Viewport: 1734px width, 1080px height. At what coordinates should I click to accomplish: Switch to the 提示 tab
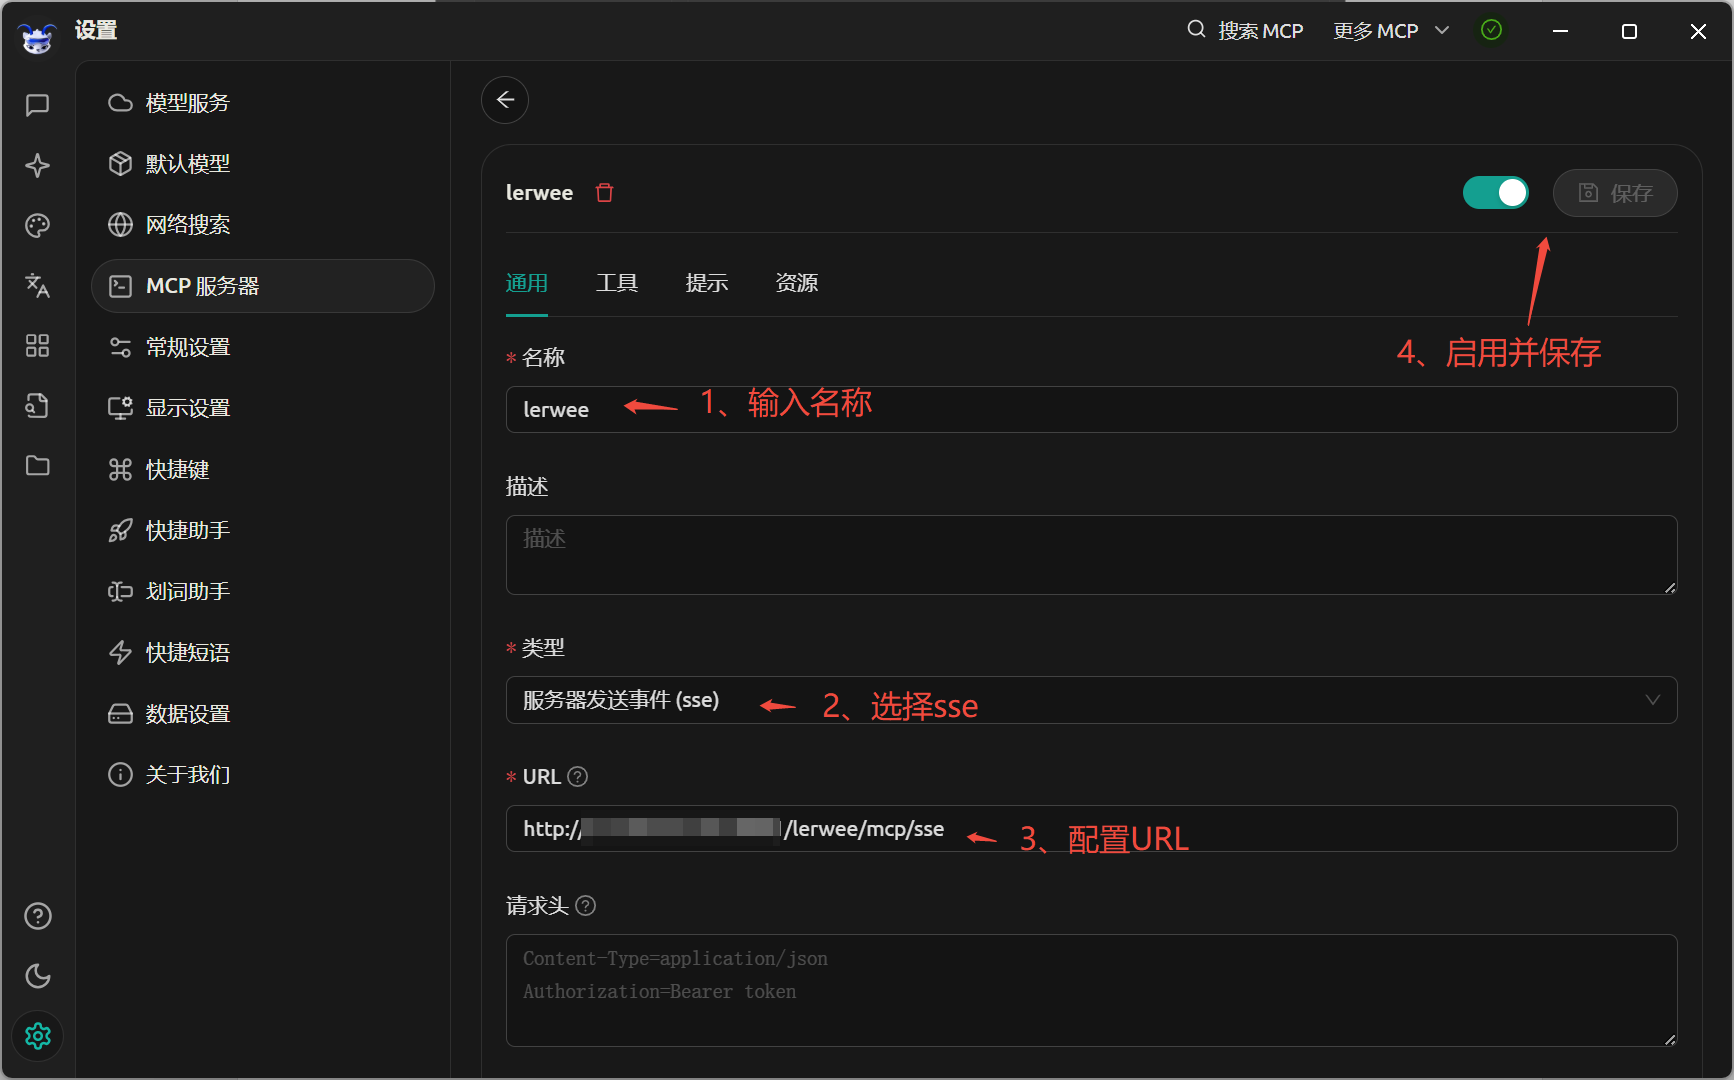707,283
